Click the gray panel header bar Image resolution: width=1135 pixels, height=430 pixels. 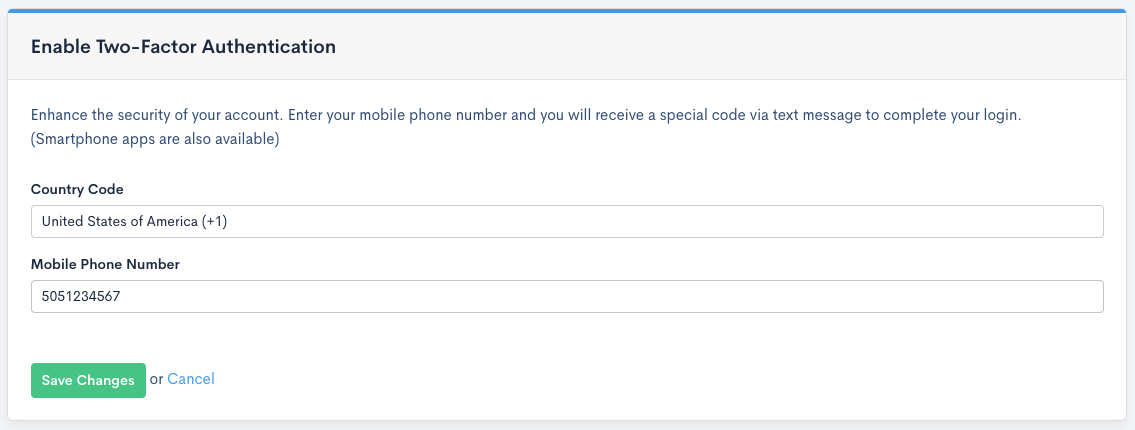pyautogui.click(x=700, y=46)
